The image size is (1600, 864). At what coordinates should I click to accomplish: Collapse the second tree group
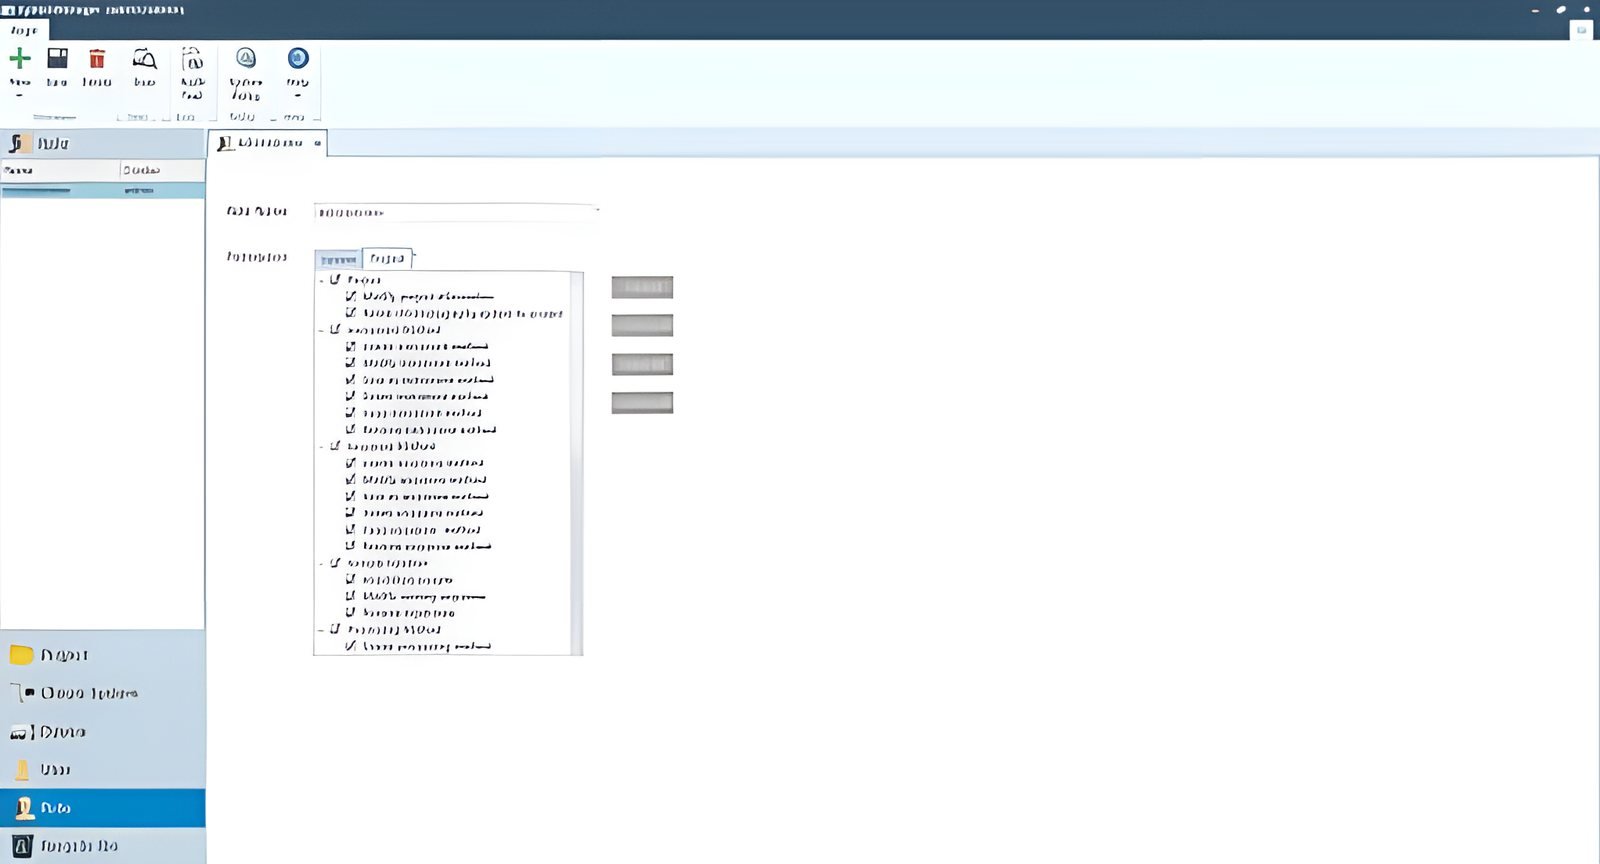coord(321,330)
